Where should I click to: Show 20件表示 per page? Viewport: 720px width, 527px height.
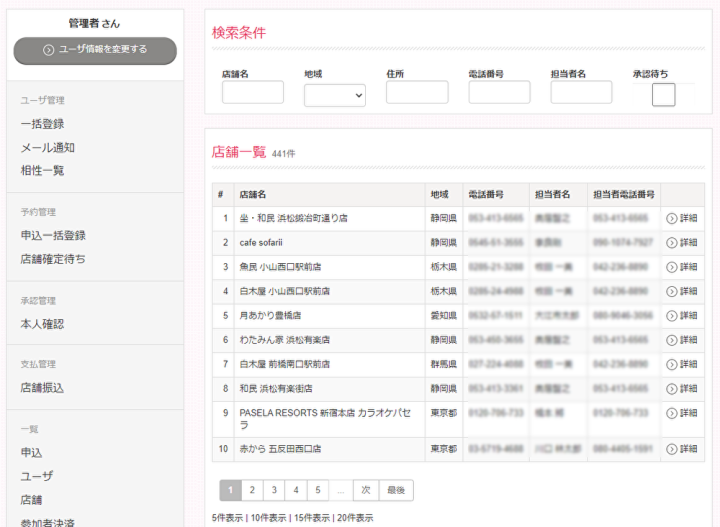click(354, 518)
